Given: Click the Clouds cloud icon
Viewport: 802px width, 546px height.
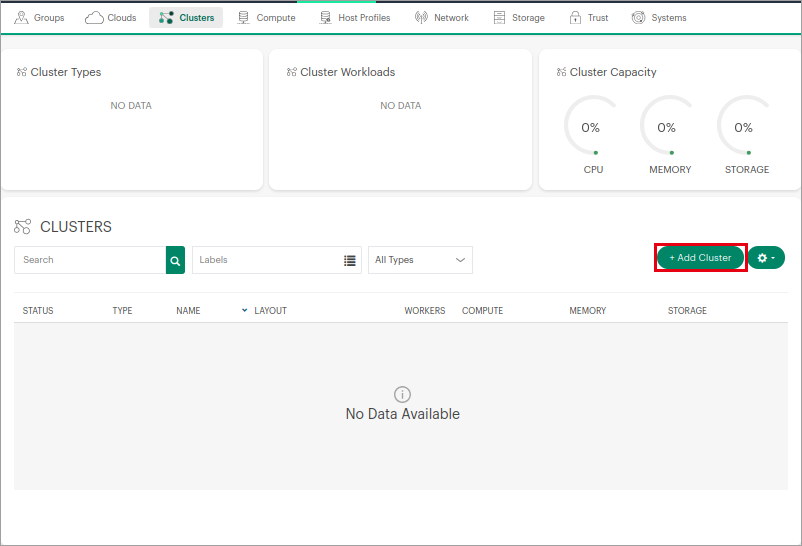Looking at the screenshot, I should [94, 18].
